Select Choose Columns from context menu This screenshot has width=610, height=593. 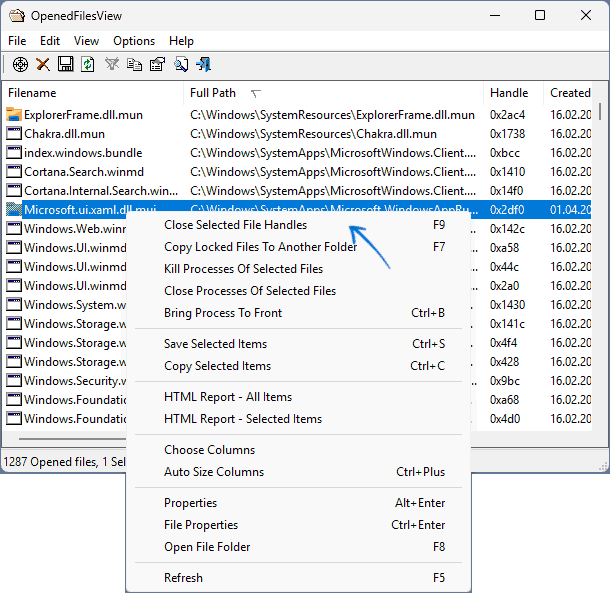click(209, 450)
